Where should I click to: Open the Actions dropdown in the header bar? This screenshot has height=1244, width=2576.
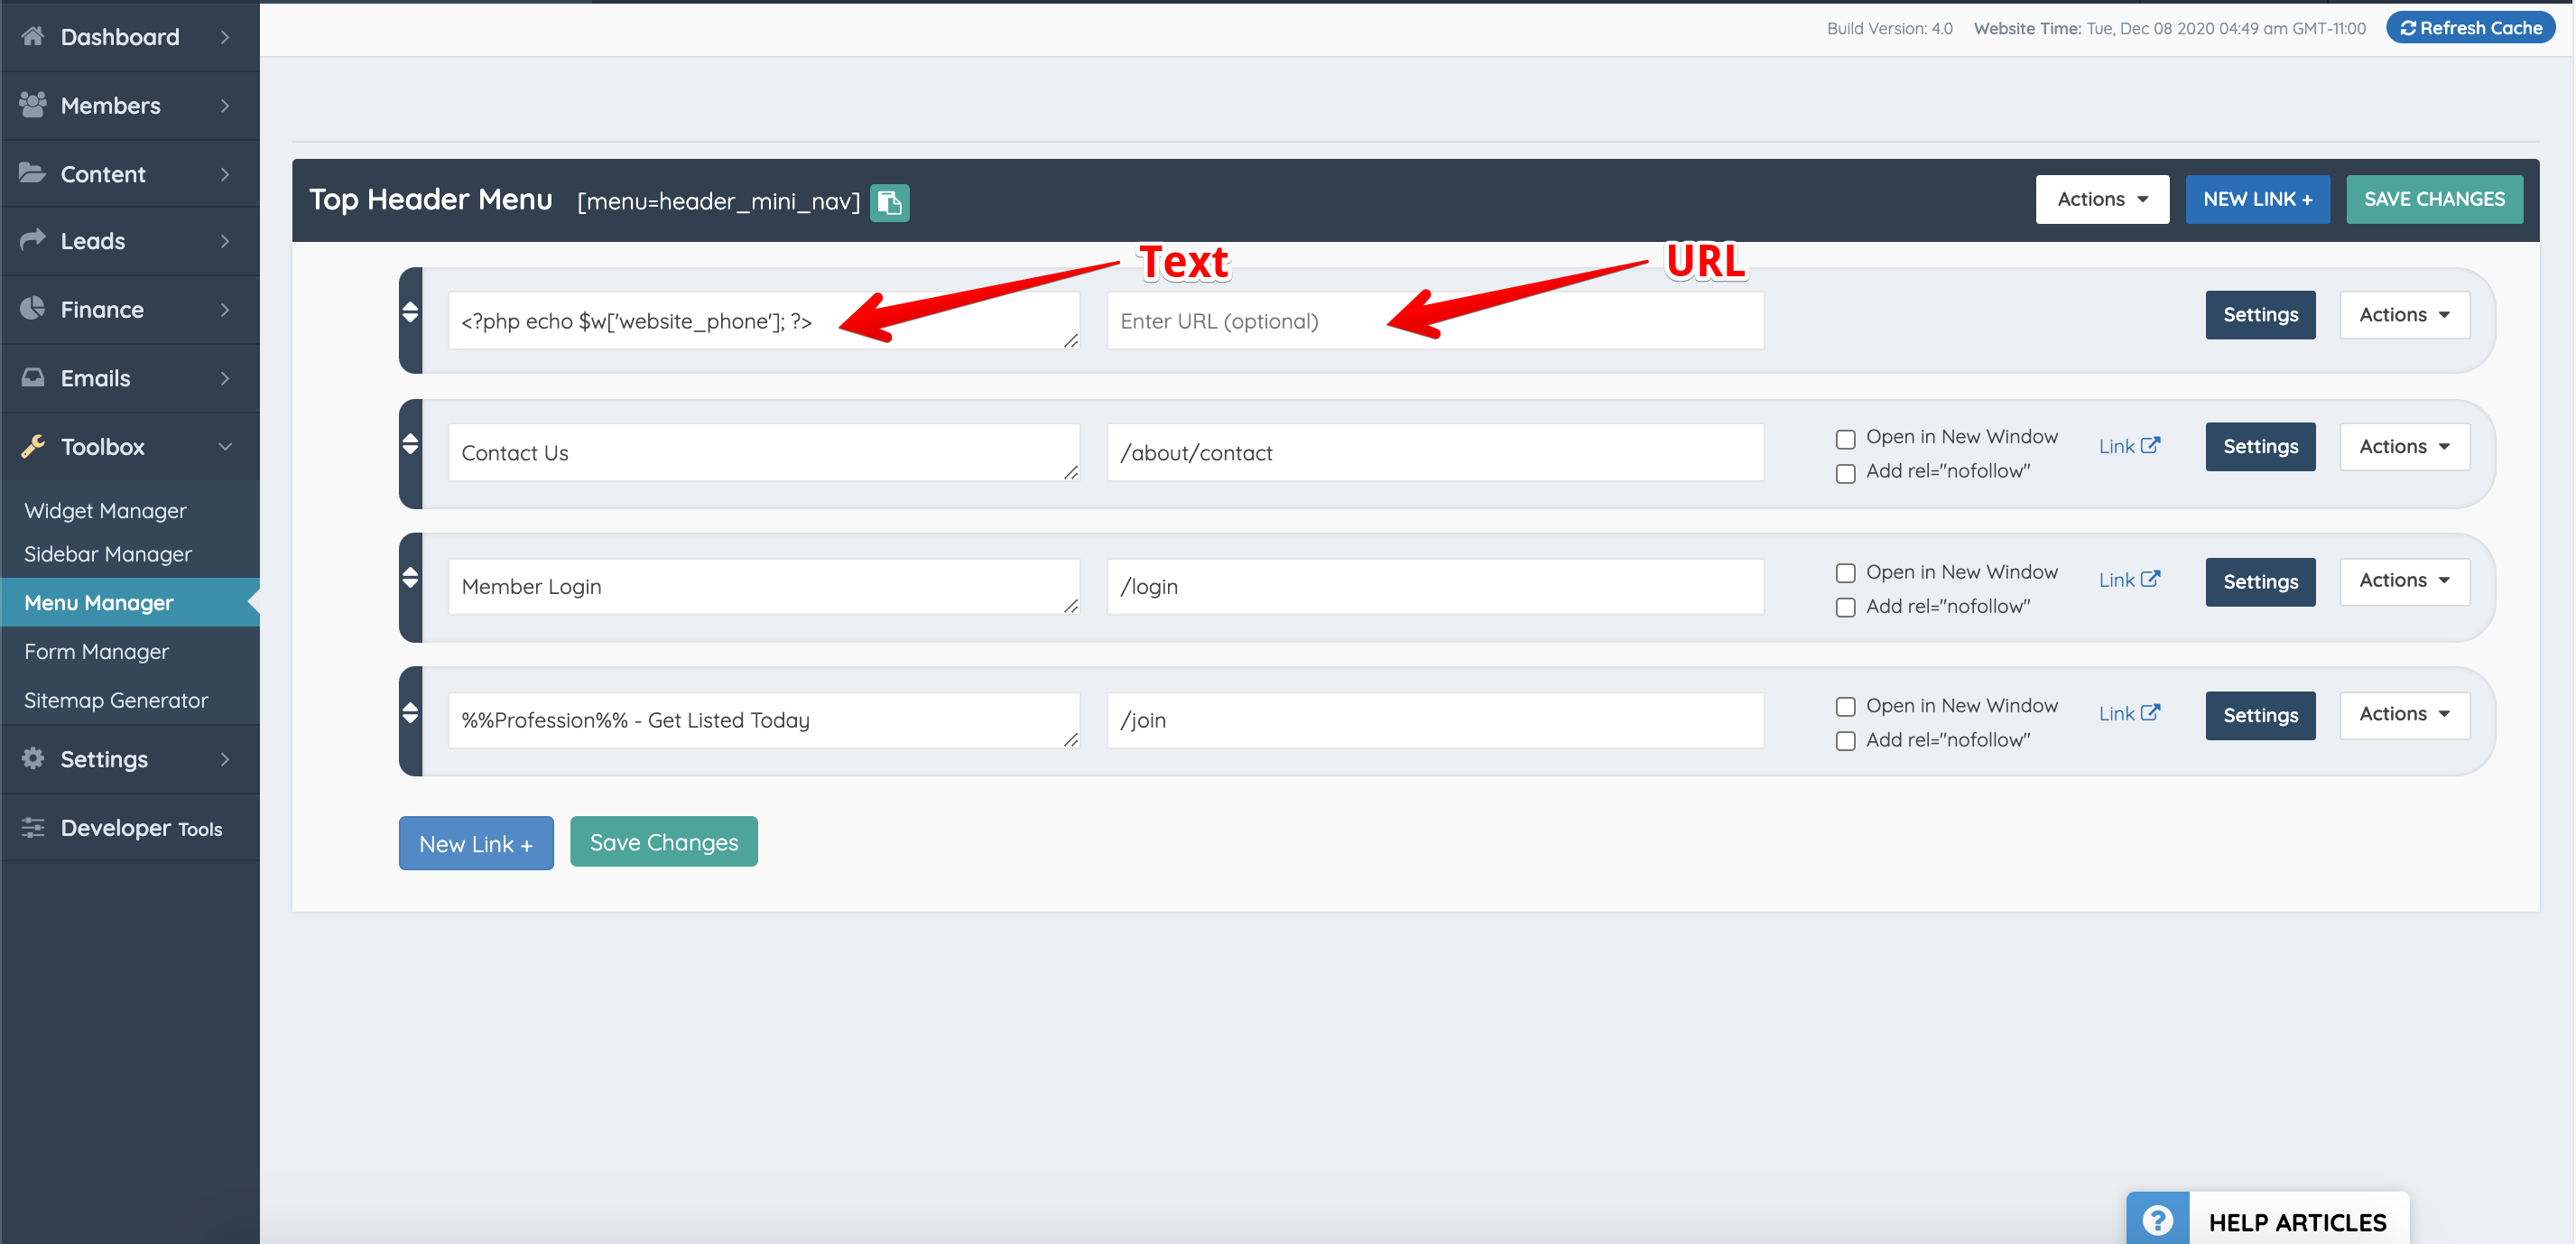click(x=2102, y=198)
